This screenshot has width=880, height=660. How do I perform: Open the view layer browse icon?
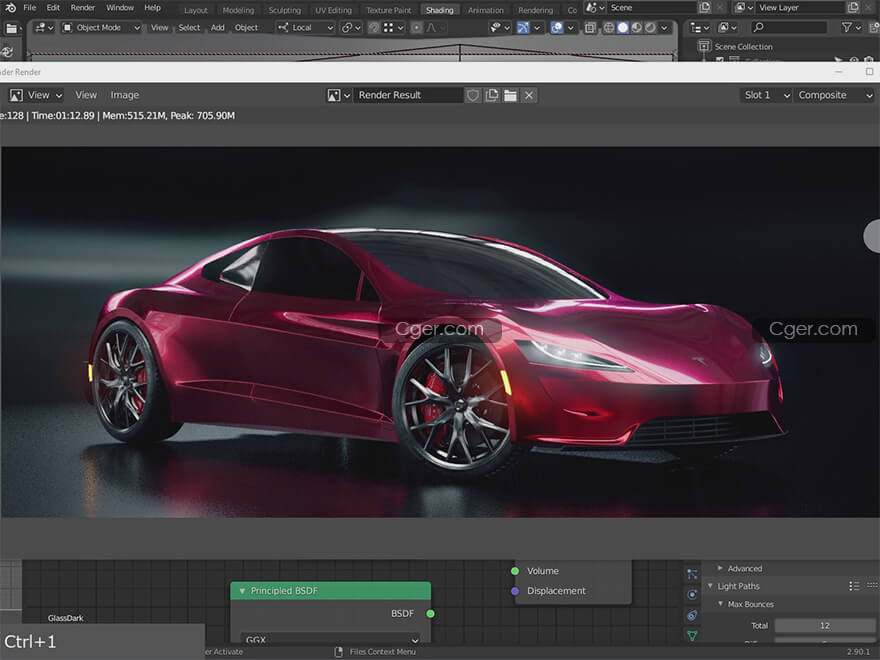[x=744, y=8]
